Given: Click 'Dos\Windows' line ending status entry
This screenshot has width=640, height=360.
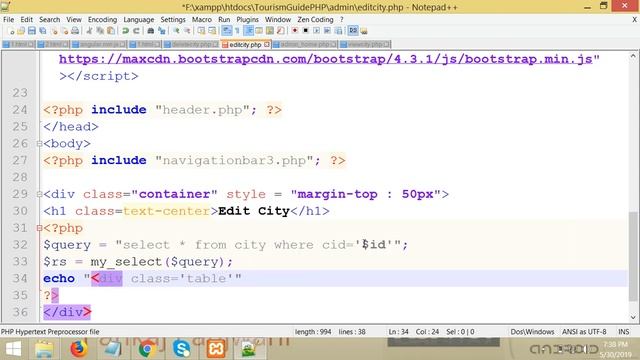Looking at the screenshot, I should point(532,332).
